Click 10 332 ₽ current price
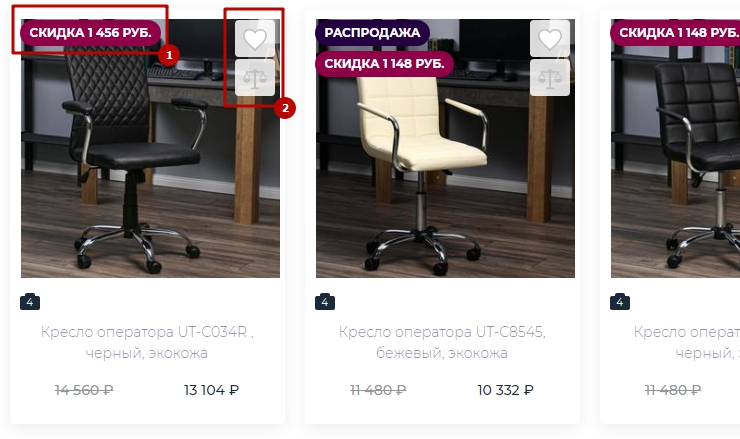 (x=505, y=390)
